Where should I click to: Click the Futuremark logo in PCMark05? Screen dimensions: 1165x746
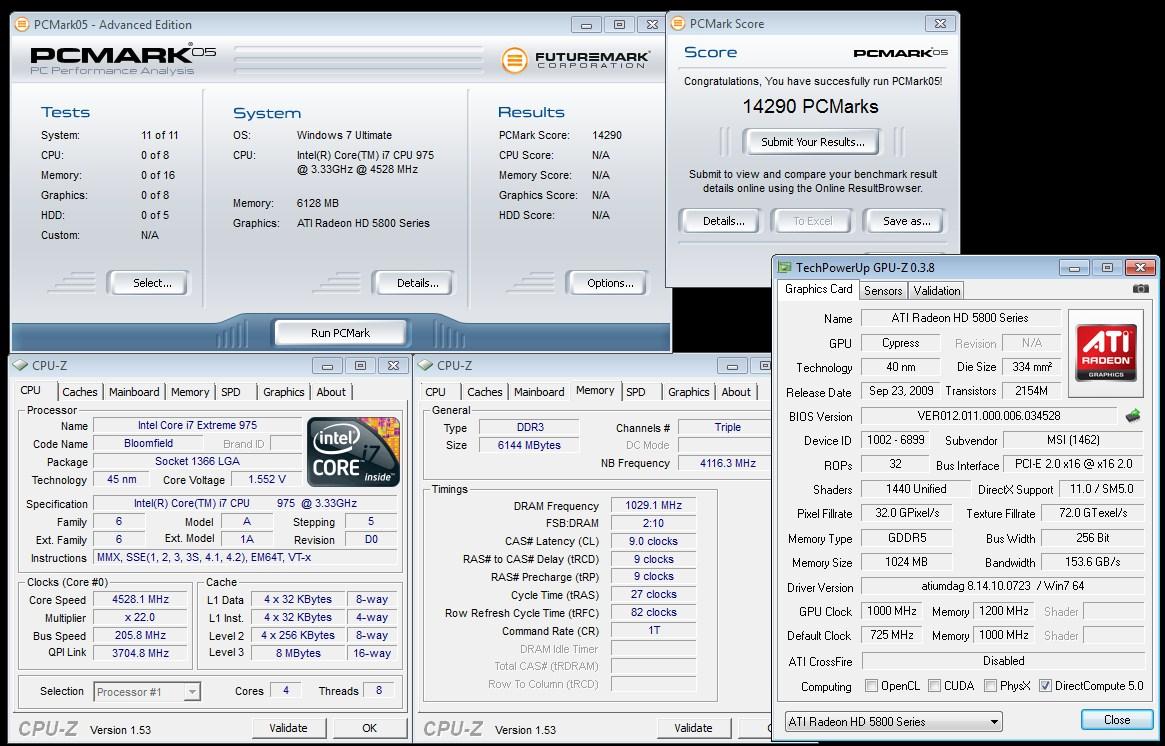click(x=576, y=59)
